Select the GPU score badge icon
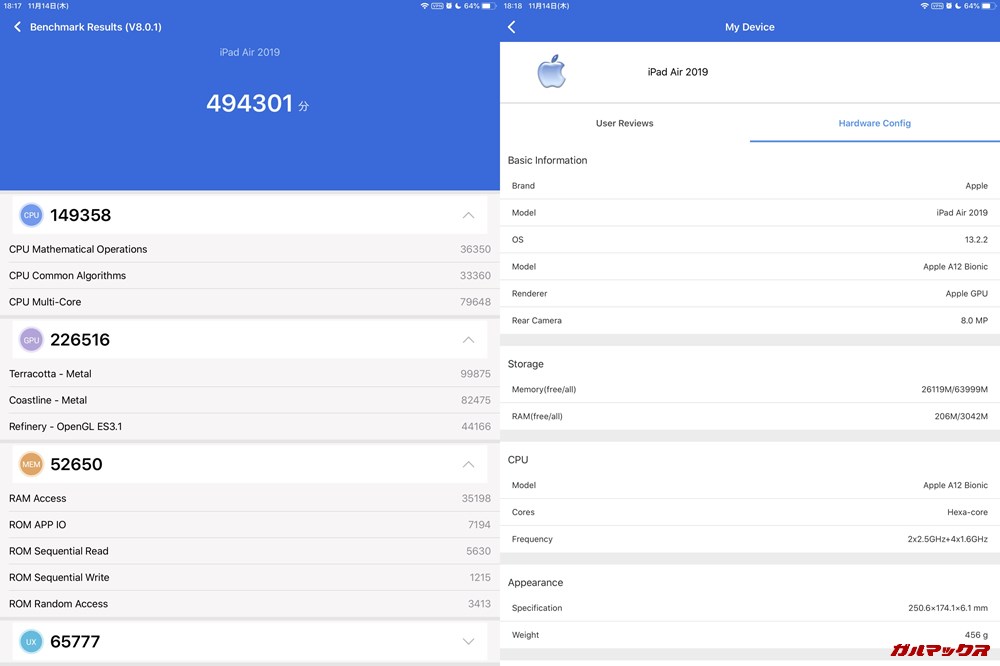The image size is (1000, 666). (x=31, y=339)
